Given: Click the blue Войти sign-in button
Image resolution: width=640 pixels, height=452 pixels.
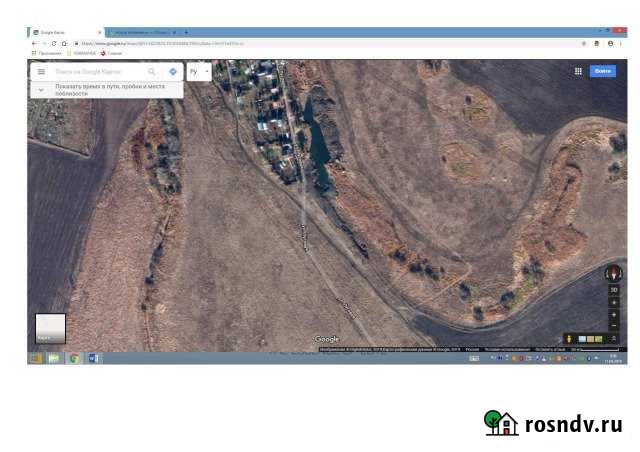Looking at the screenshot, I should click(602, 71).
